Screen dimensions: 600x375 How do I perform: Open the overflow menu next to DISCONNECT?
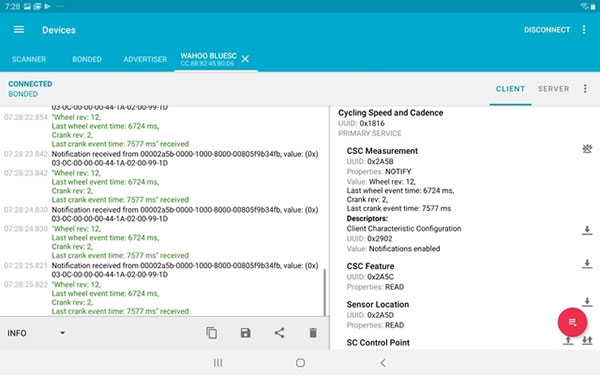pyautogui.click(x=584, y=29)
